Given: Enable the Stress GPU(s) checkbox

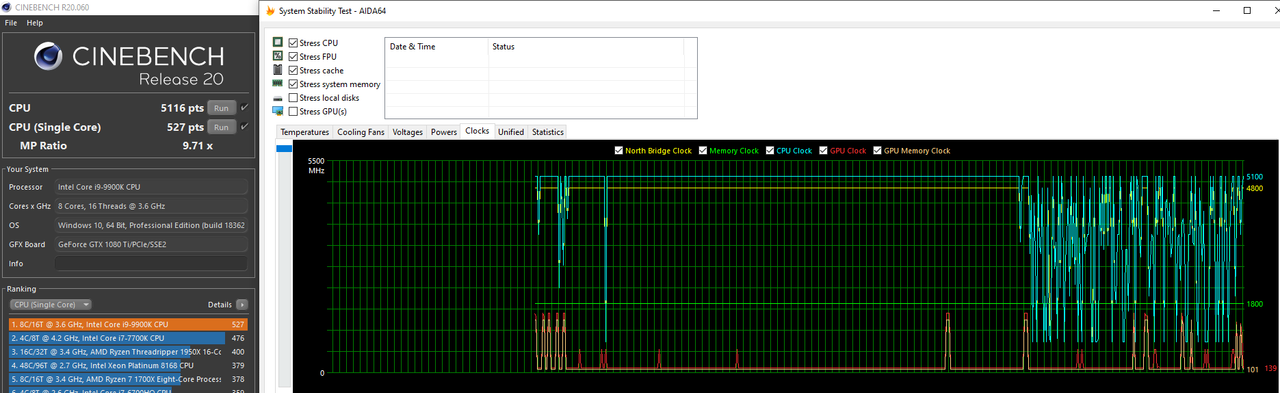Looking at the screenshot, I should [293, 111].
